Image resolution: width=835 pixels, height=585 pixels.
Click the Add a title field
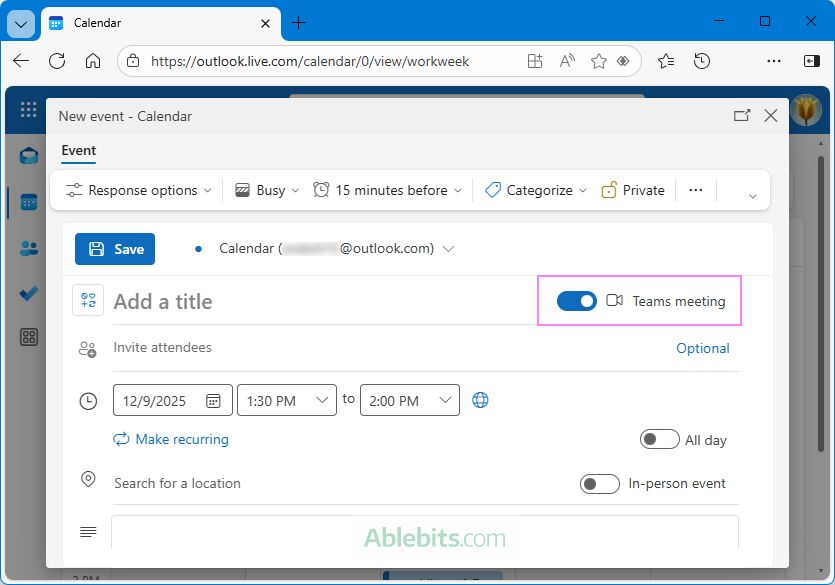(250, 301)
